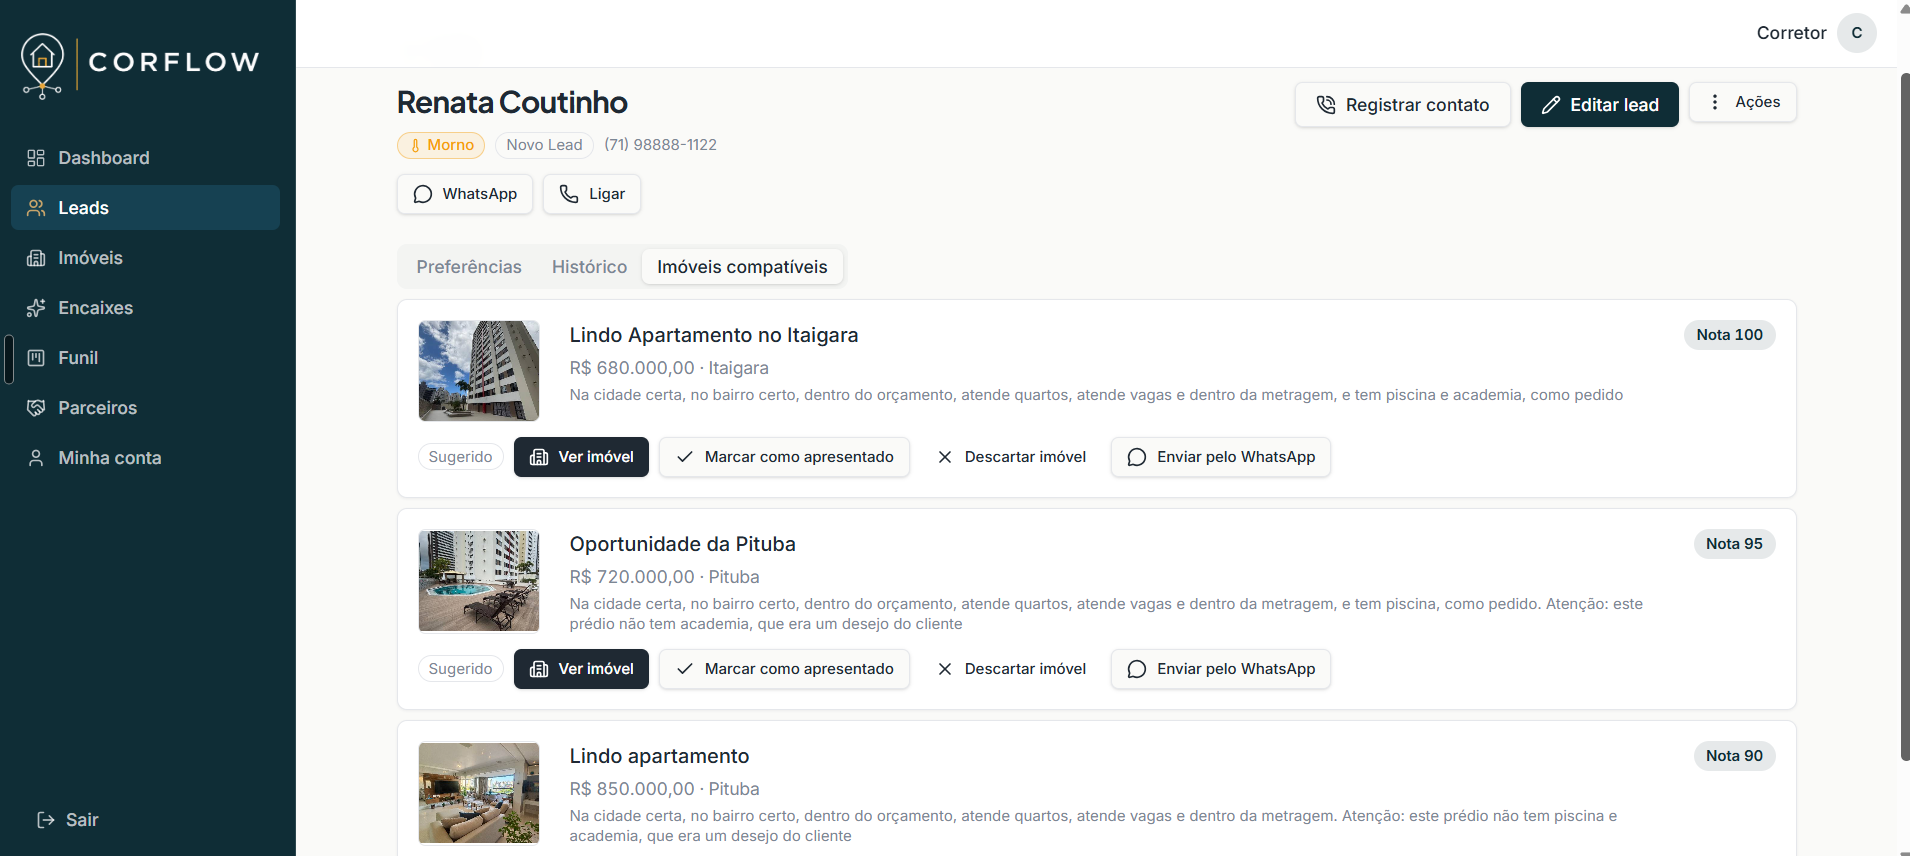1910x856 pixels.
Task: Click the Novo Lead status badge
Action: (544, 145)
